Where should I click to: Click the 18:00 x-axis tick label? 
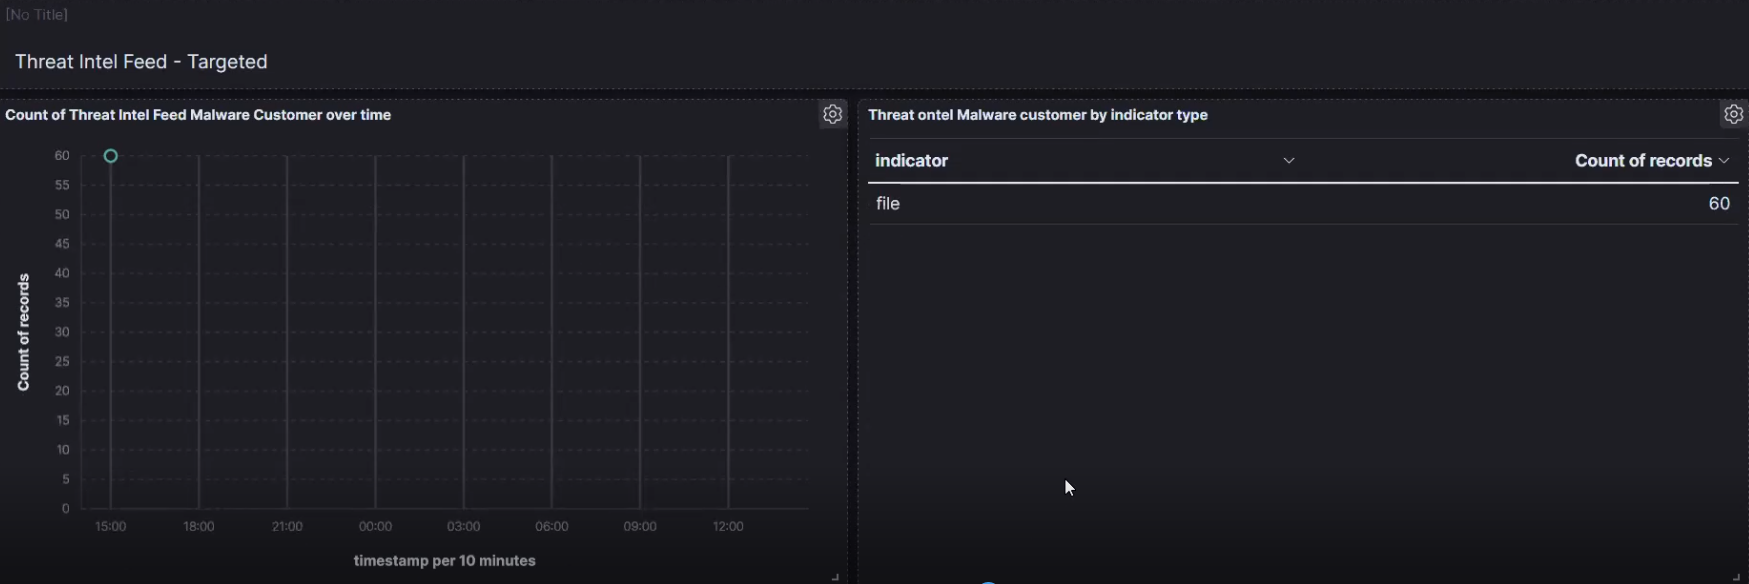[x=199, y=527]
